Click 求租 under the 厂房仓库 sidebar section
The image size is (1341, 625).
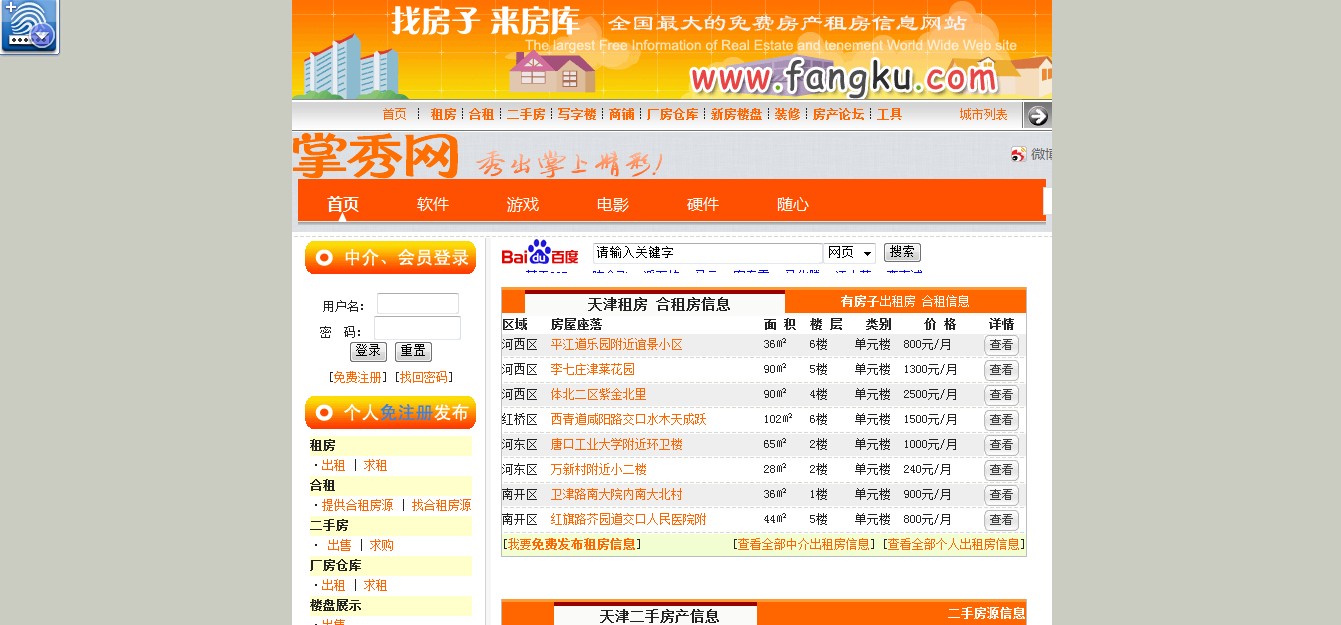click(x=375, y=585)
